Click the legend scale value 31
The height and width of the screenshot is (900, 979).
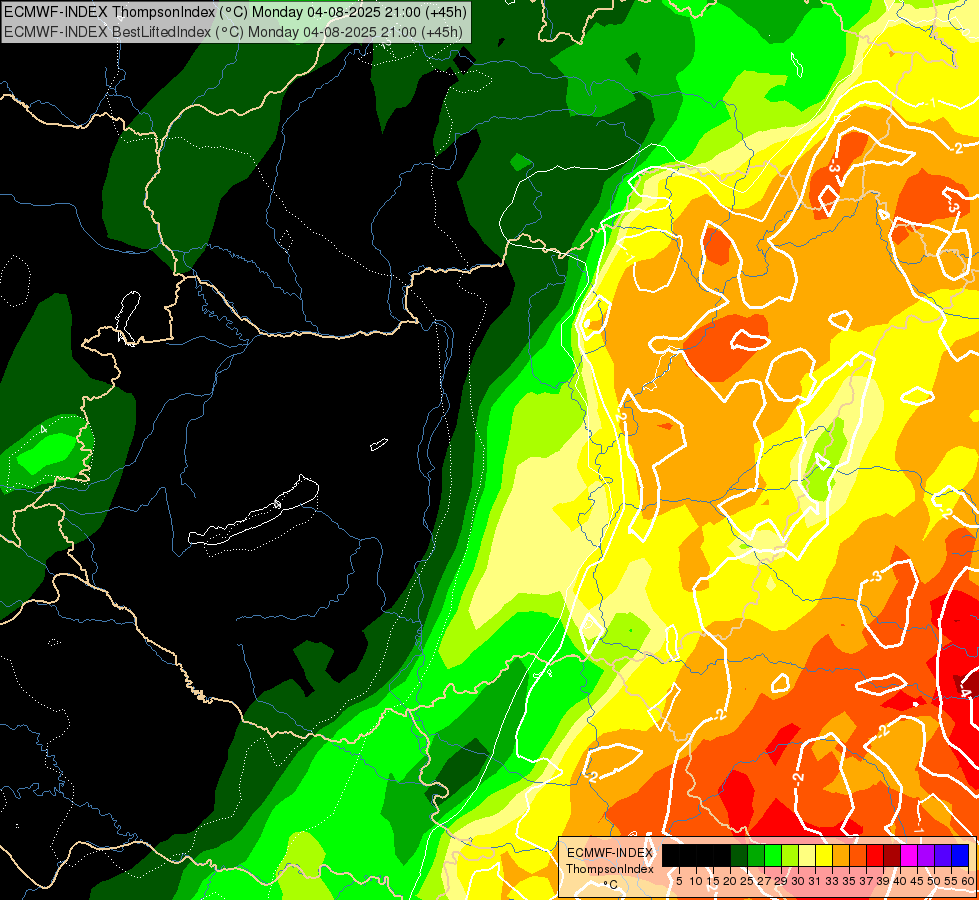815,881
